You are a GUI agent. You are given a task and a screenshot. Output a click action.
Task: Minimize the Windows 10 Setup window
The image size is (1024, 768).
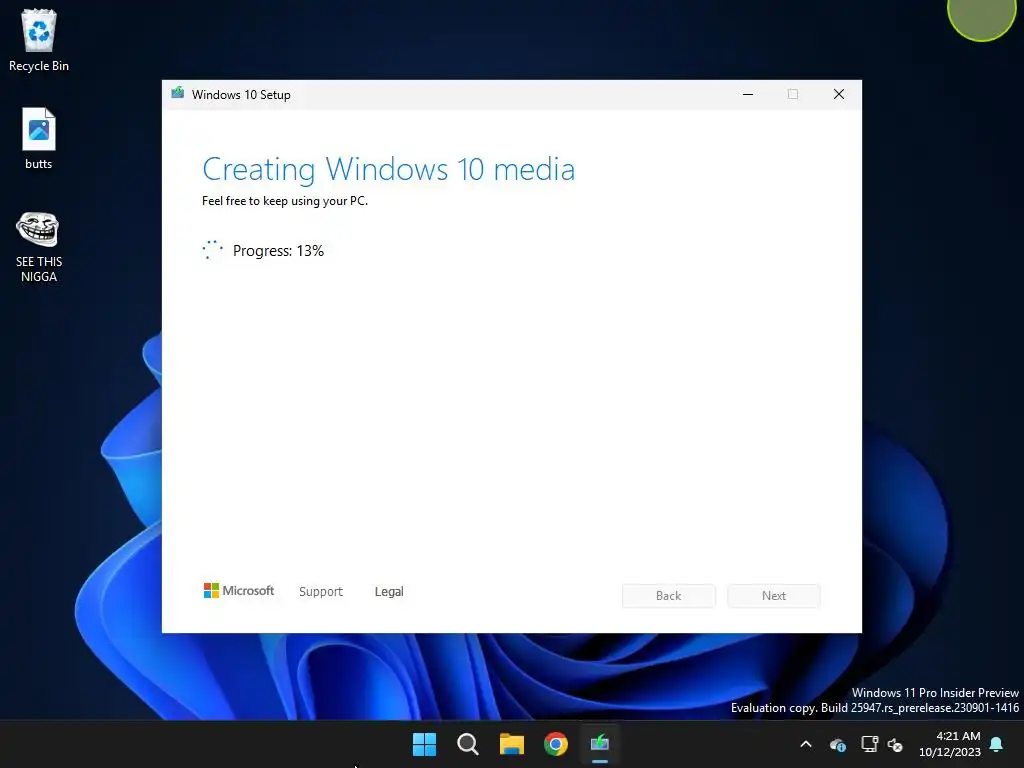pos(748,94)
